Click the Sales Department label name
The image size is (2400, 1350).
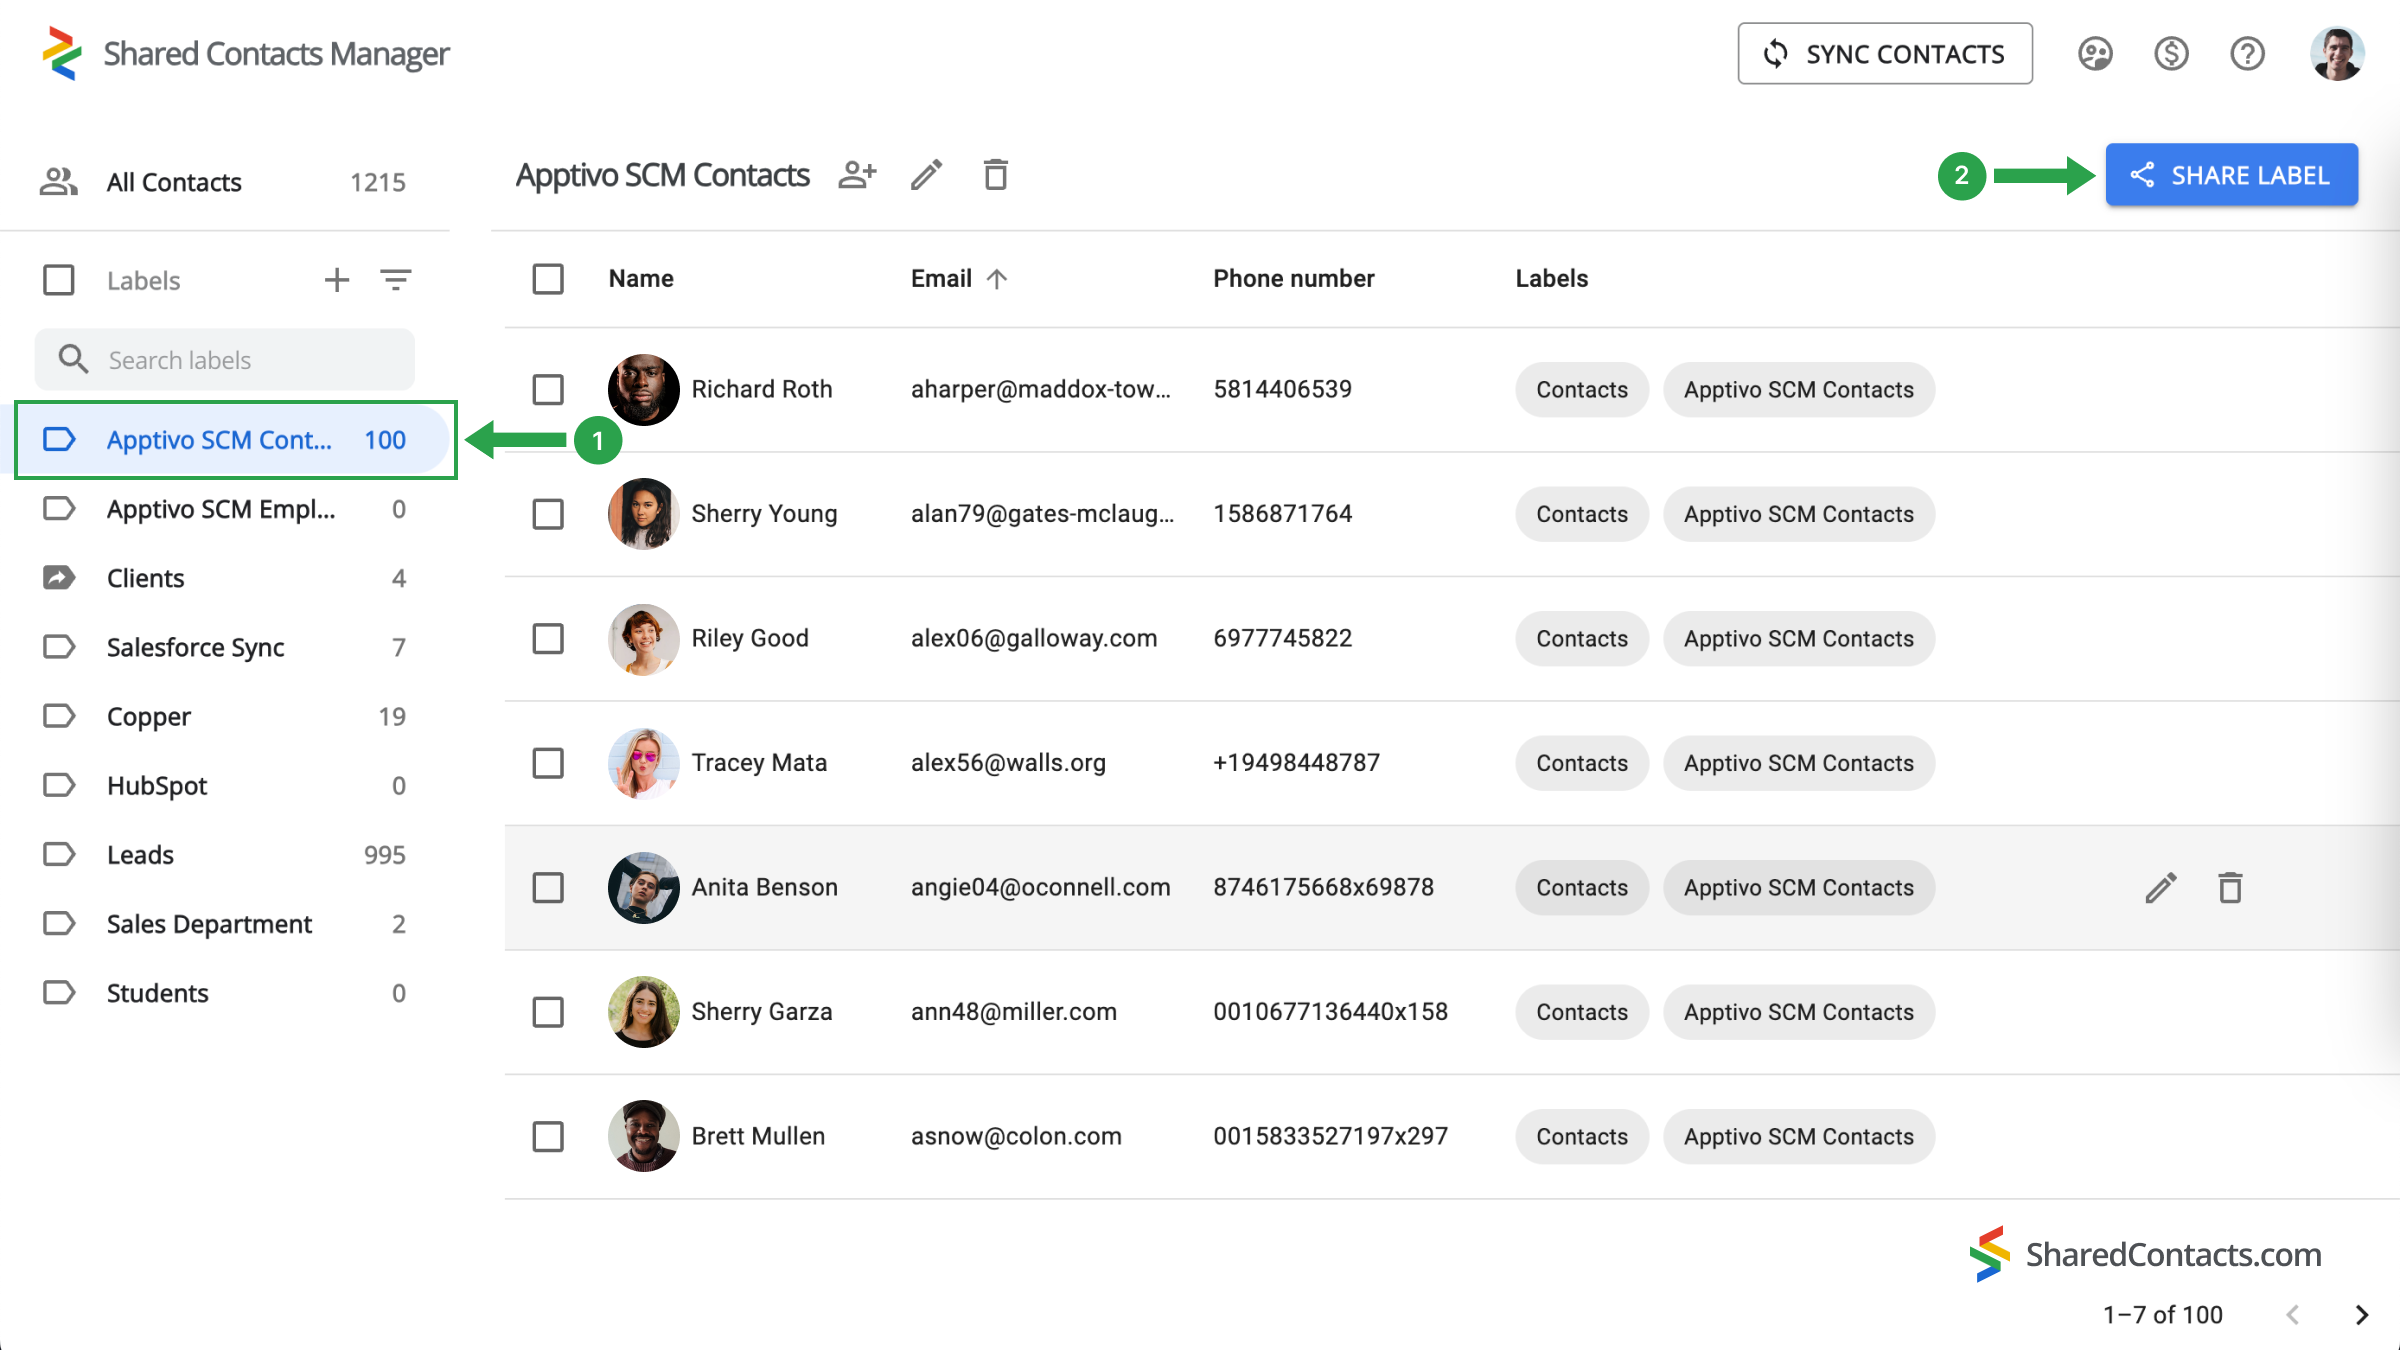[209, 923]
